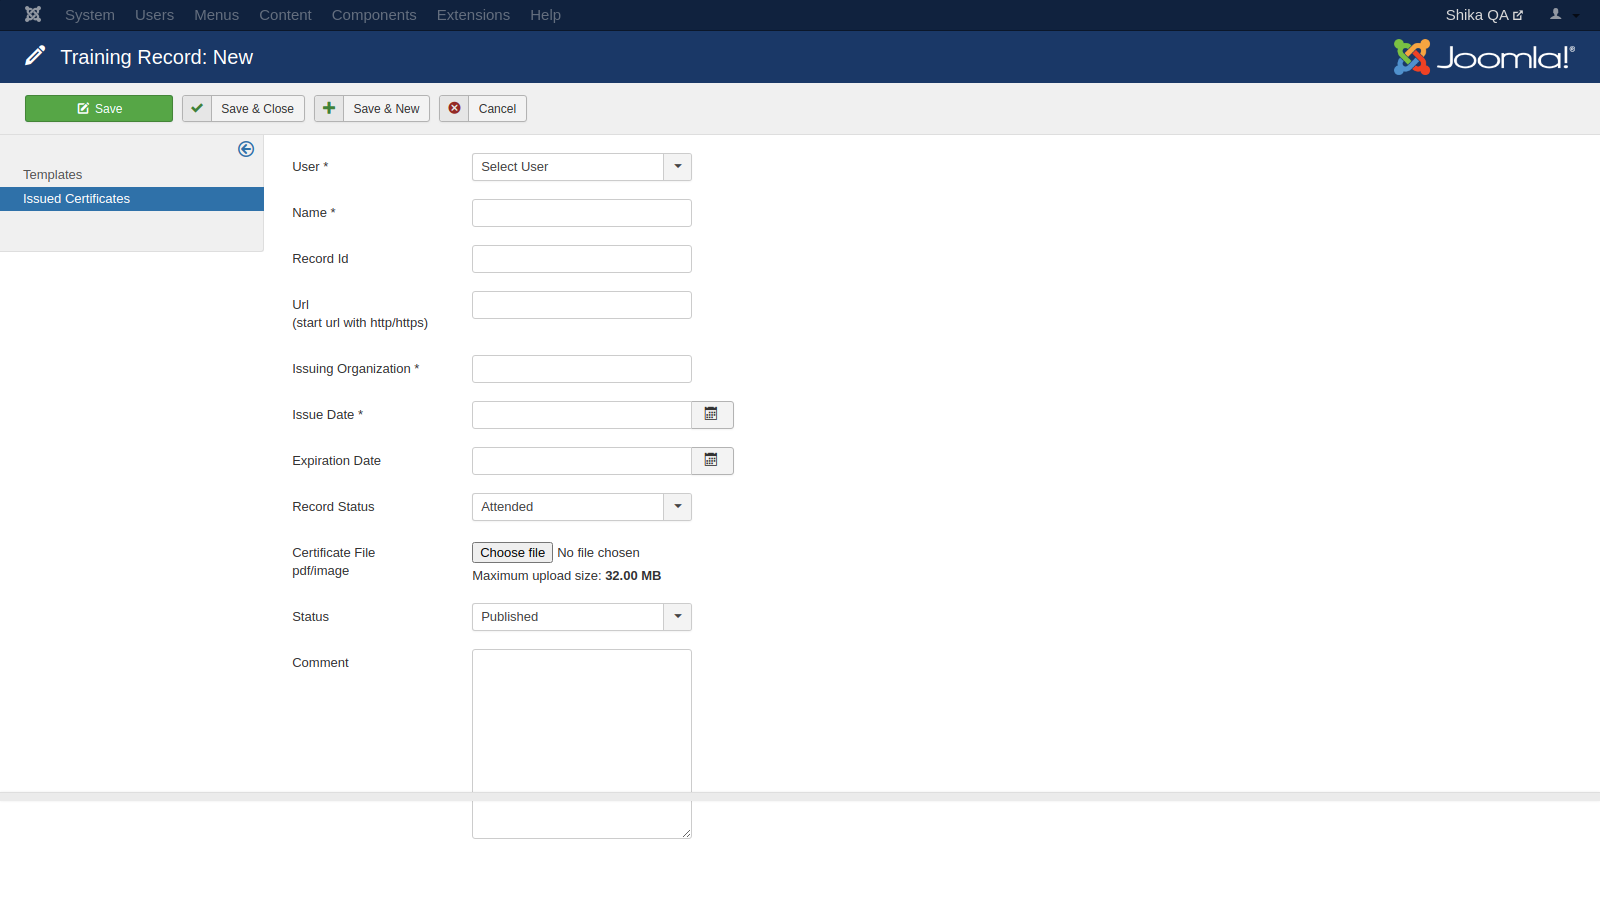Viewport: 1600px width, 907px height.
Task: Click inside the Comment text area
Action: coord(581,720)
